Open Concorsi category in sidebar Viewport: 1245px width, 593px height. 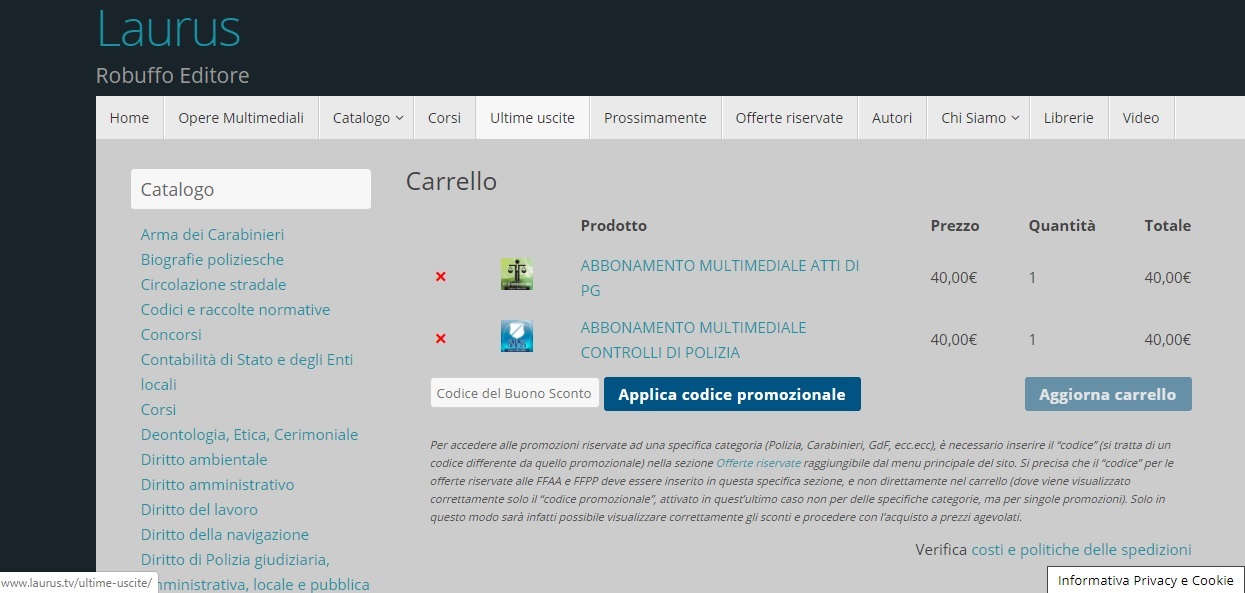[x=171, y=334]
